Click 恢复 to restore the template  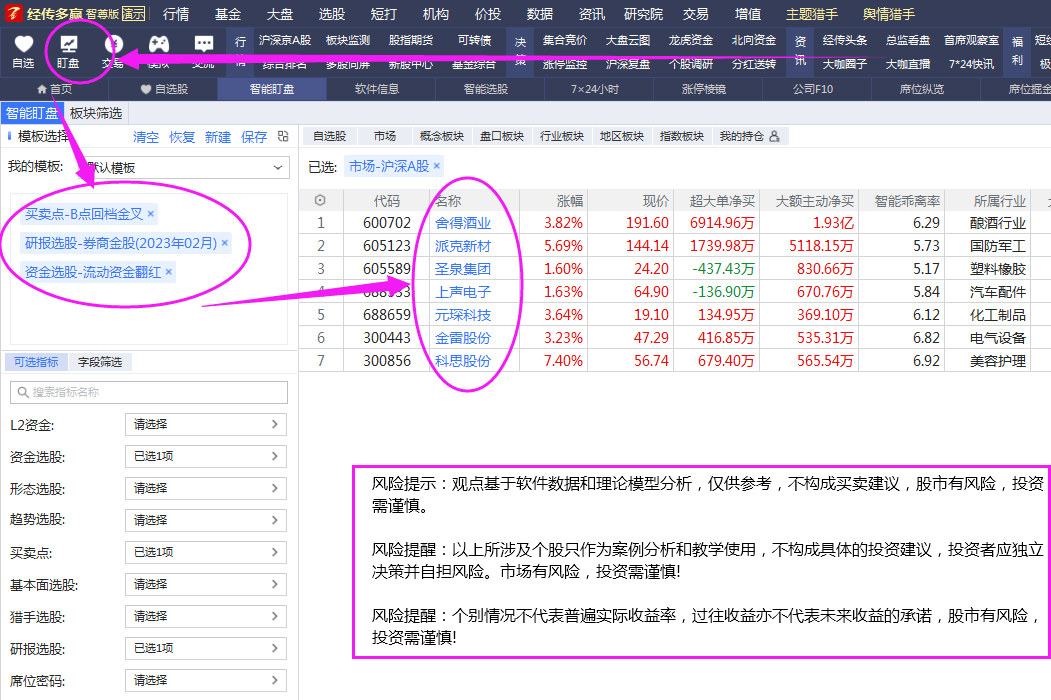182,137
